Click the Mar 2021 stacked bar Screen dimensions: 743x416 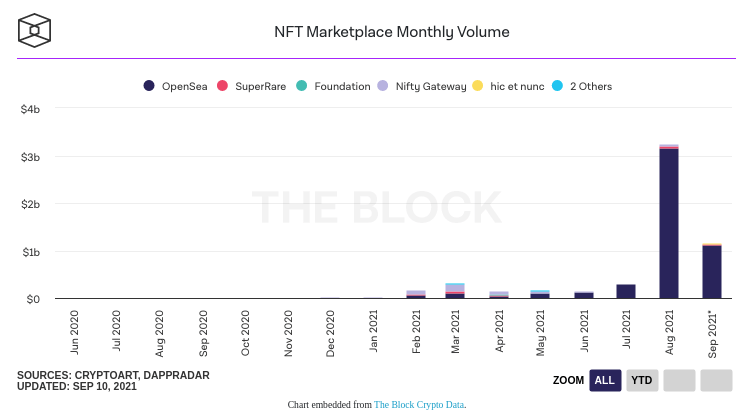pyautogui.click(x=455, y=291)
